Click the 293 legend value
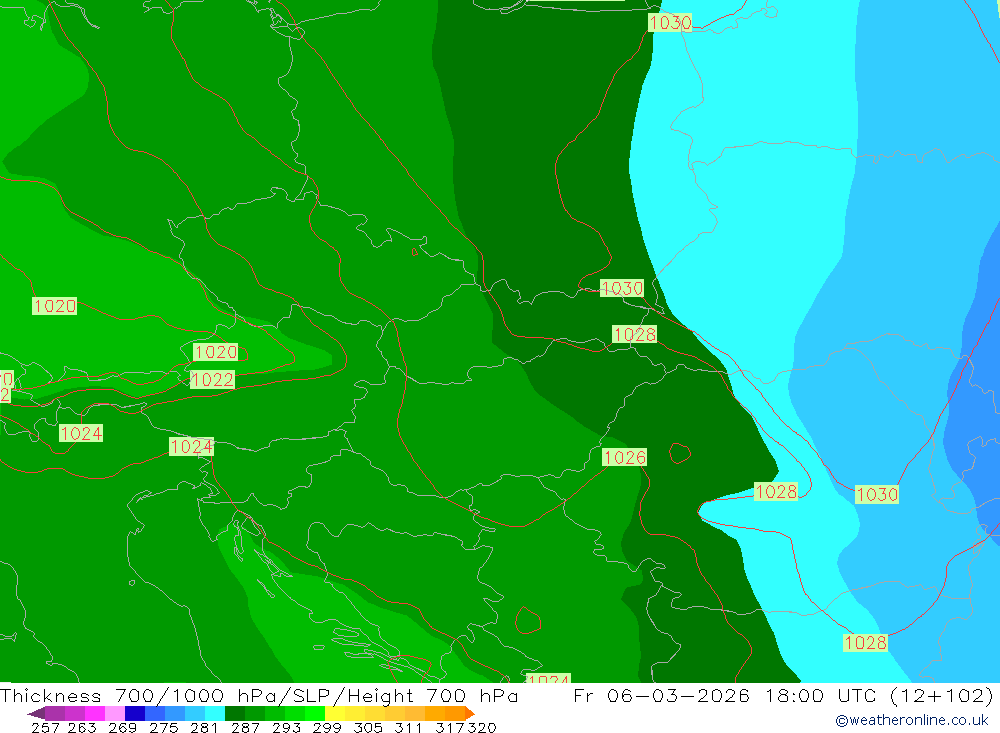The width and height of the screenshot is (1000, 733). coord(286,728)
